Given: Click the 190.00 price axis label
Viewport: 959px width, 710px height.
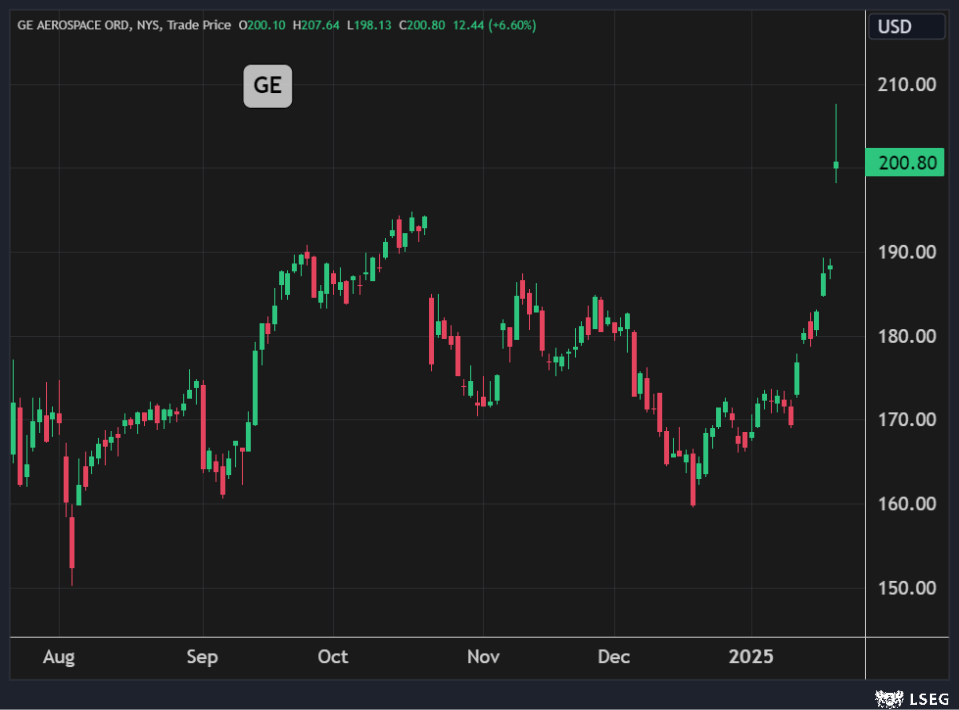Looking at the screenshot, I should (904, 252).
